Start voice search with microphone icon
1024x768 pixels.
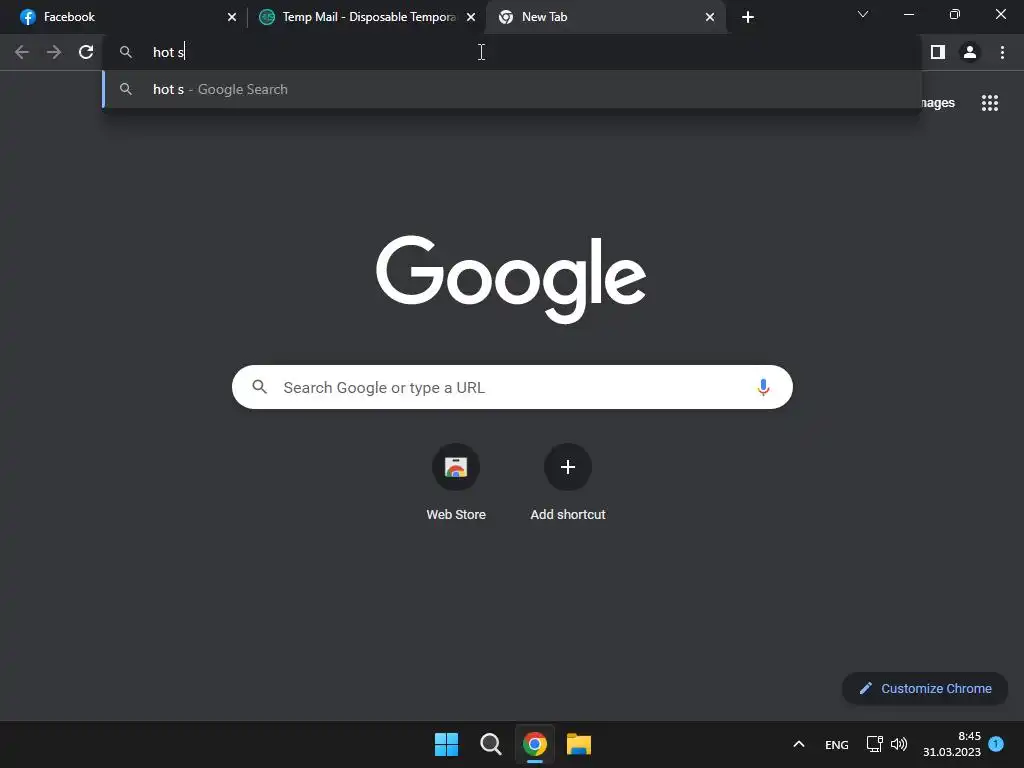763,387
